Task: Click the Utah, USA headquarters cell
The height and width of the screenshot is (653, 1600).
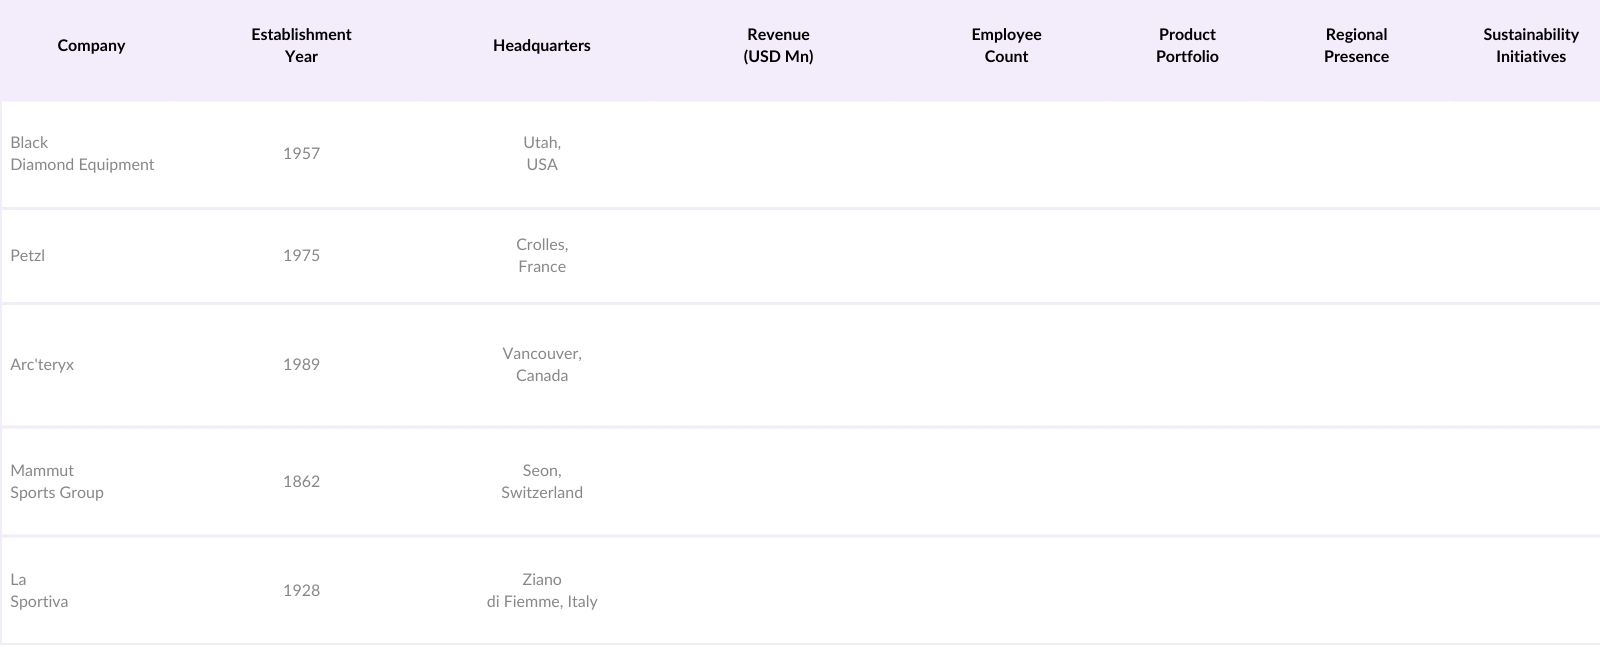Action: (x=542, y=154)
